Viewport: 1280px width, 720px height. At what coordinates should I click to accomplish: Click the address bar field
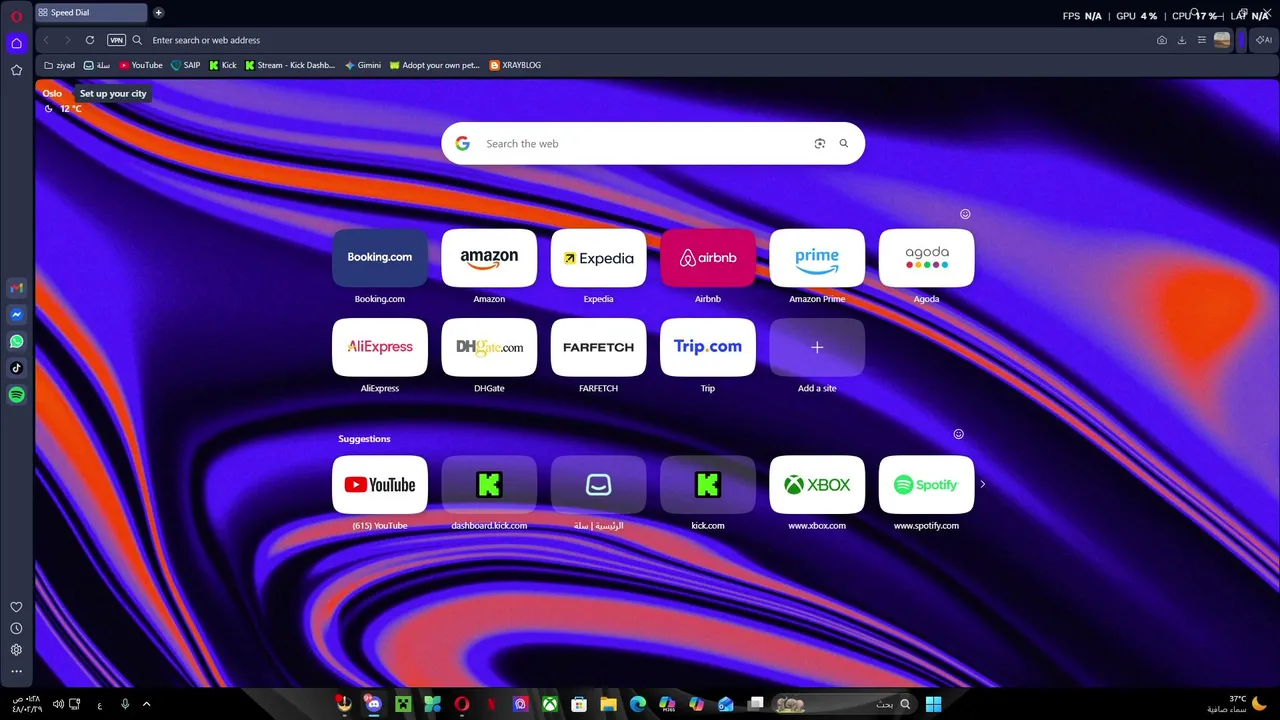point(640,40)
